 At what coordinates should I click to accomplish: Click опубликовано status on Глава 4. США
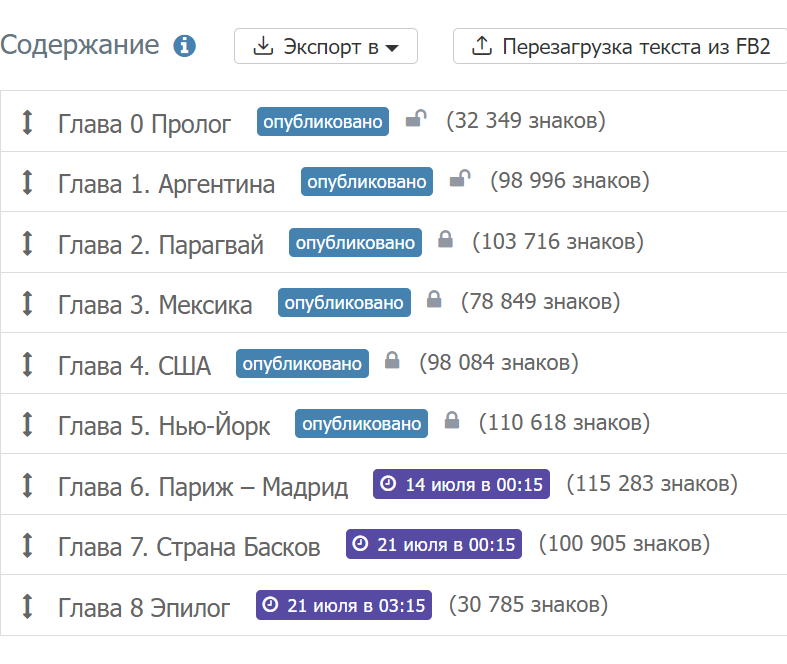pos(302,363)
